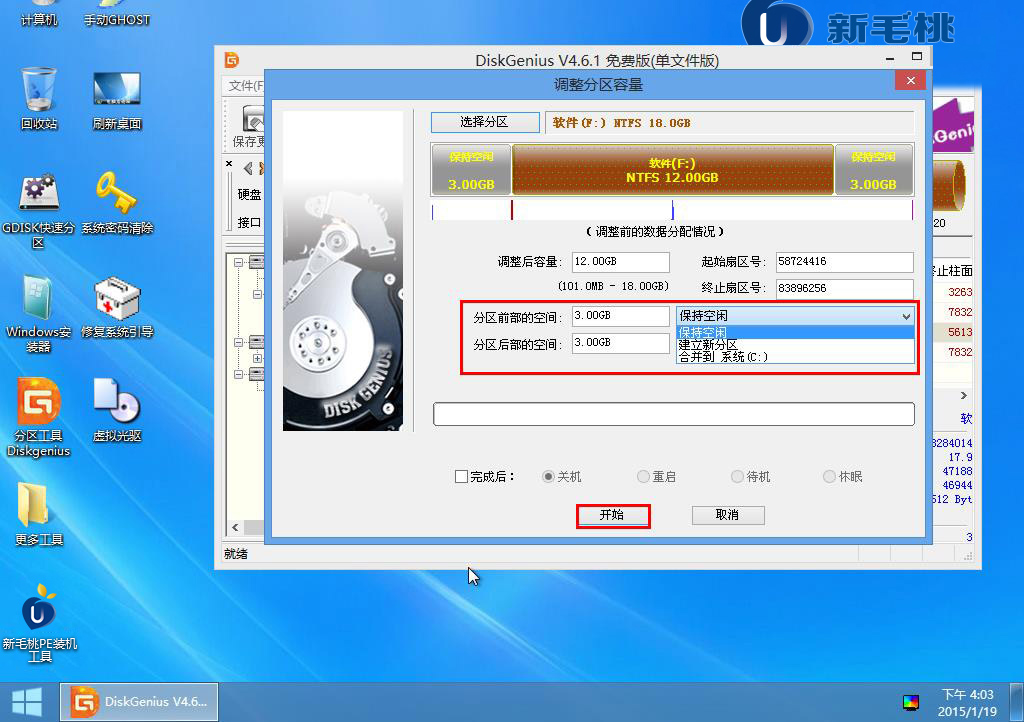Screen dimensions: 1024x722
Task: Open the 手动GHOST desktop shortcut
Action: [117, 13]
